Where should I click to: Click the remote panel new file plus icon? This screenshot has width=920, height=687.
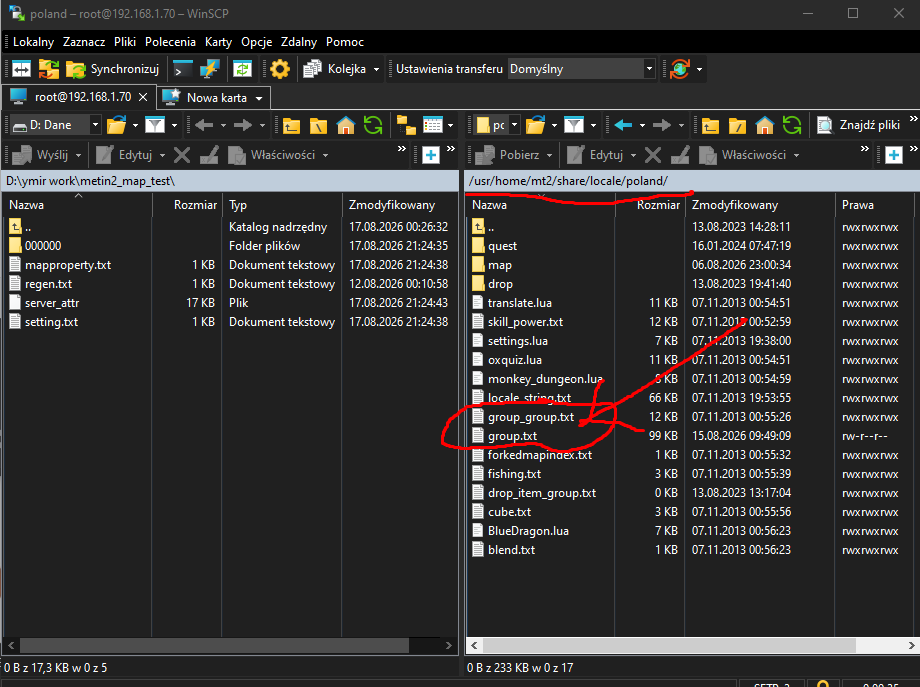pyautogui.click(x=894, y=155)
